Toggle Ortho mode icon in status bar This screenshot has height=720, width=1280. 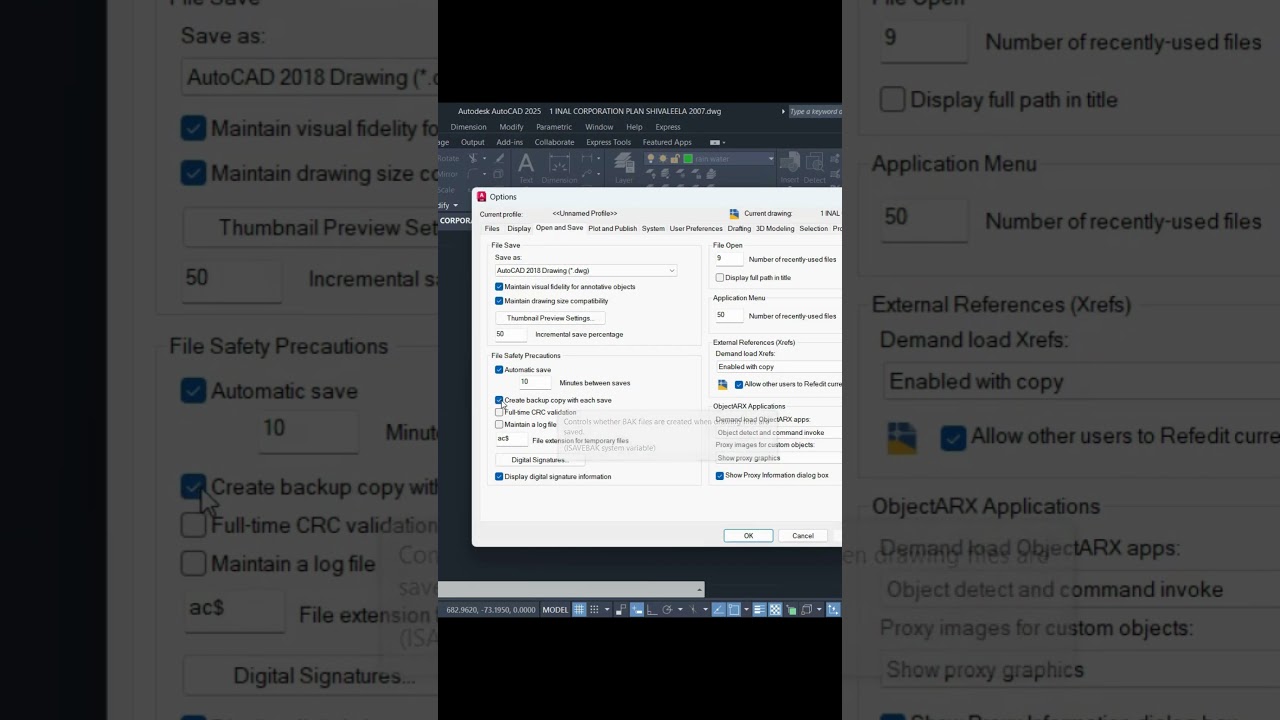[652, 609]
